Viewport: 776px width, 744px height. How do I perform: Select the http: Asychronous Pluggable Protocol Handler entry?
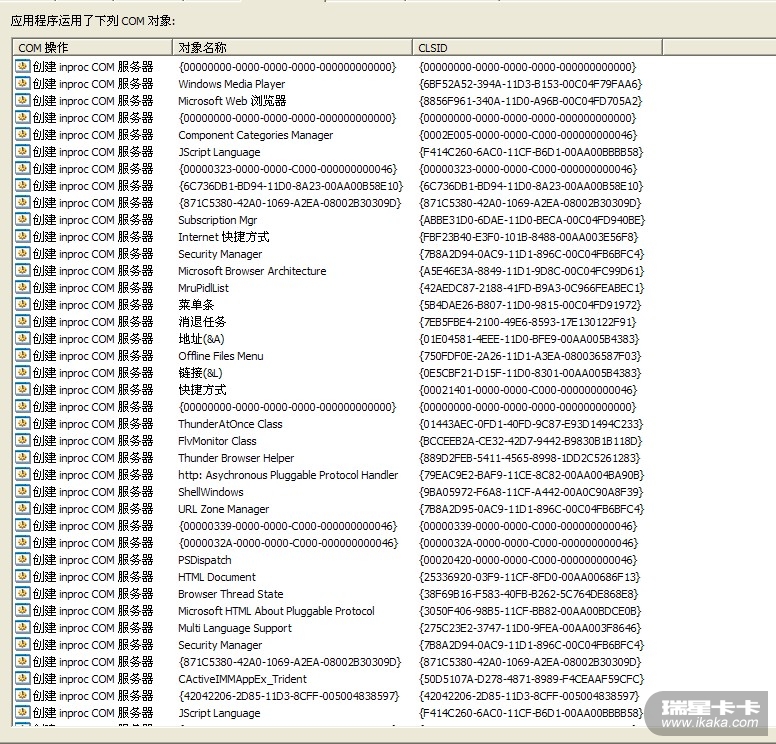[x=288, y=475]
